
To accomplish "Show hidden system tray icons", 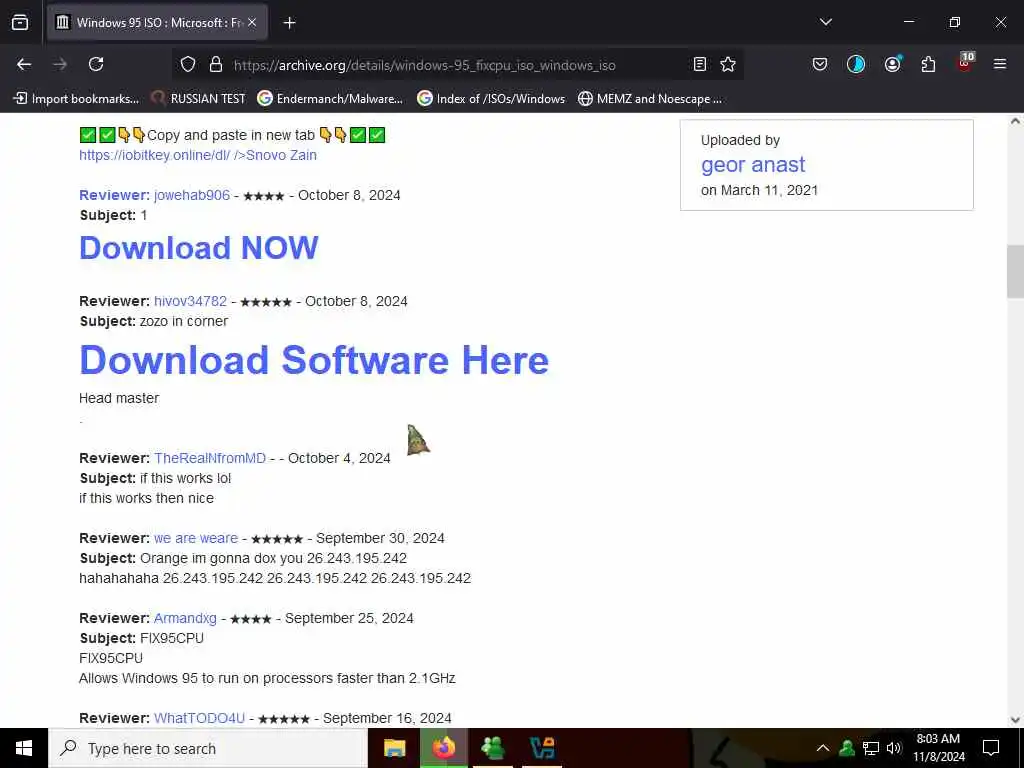I will 823,748.
